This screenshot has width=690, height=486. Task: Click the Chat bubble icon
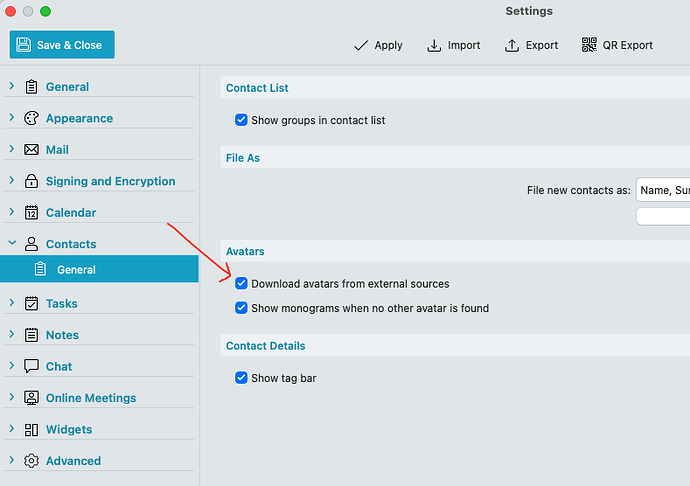pyautogui.click(x=31, y=366)
